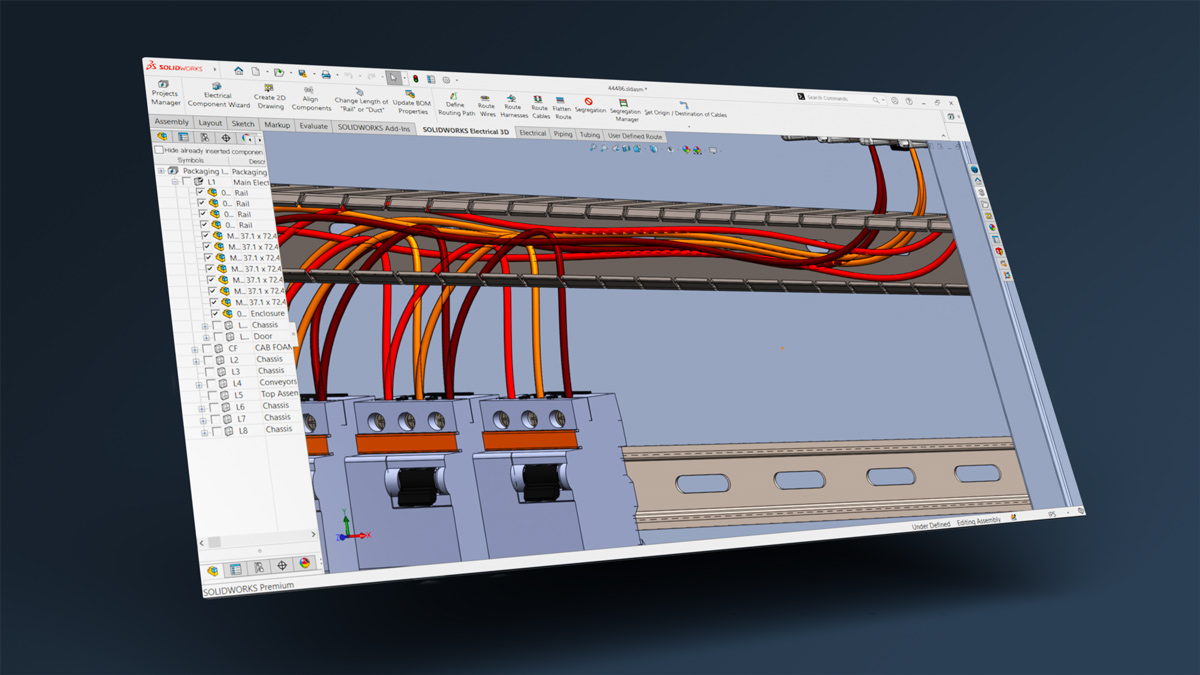Collapse the L1 Main Electrical node
1200x675 pixels.
[173, 182]
